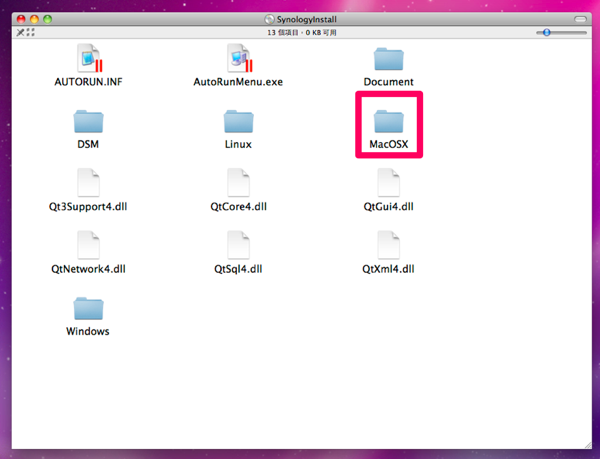
Task: Toggle the toolbar with the pill button
Action: (580, 19)
